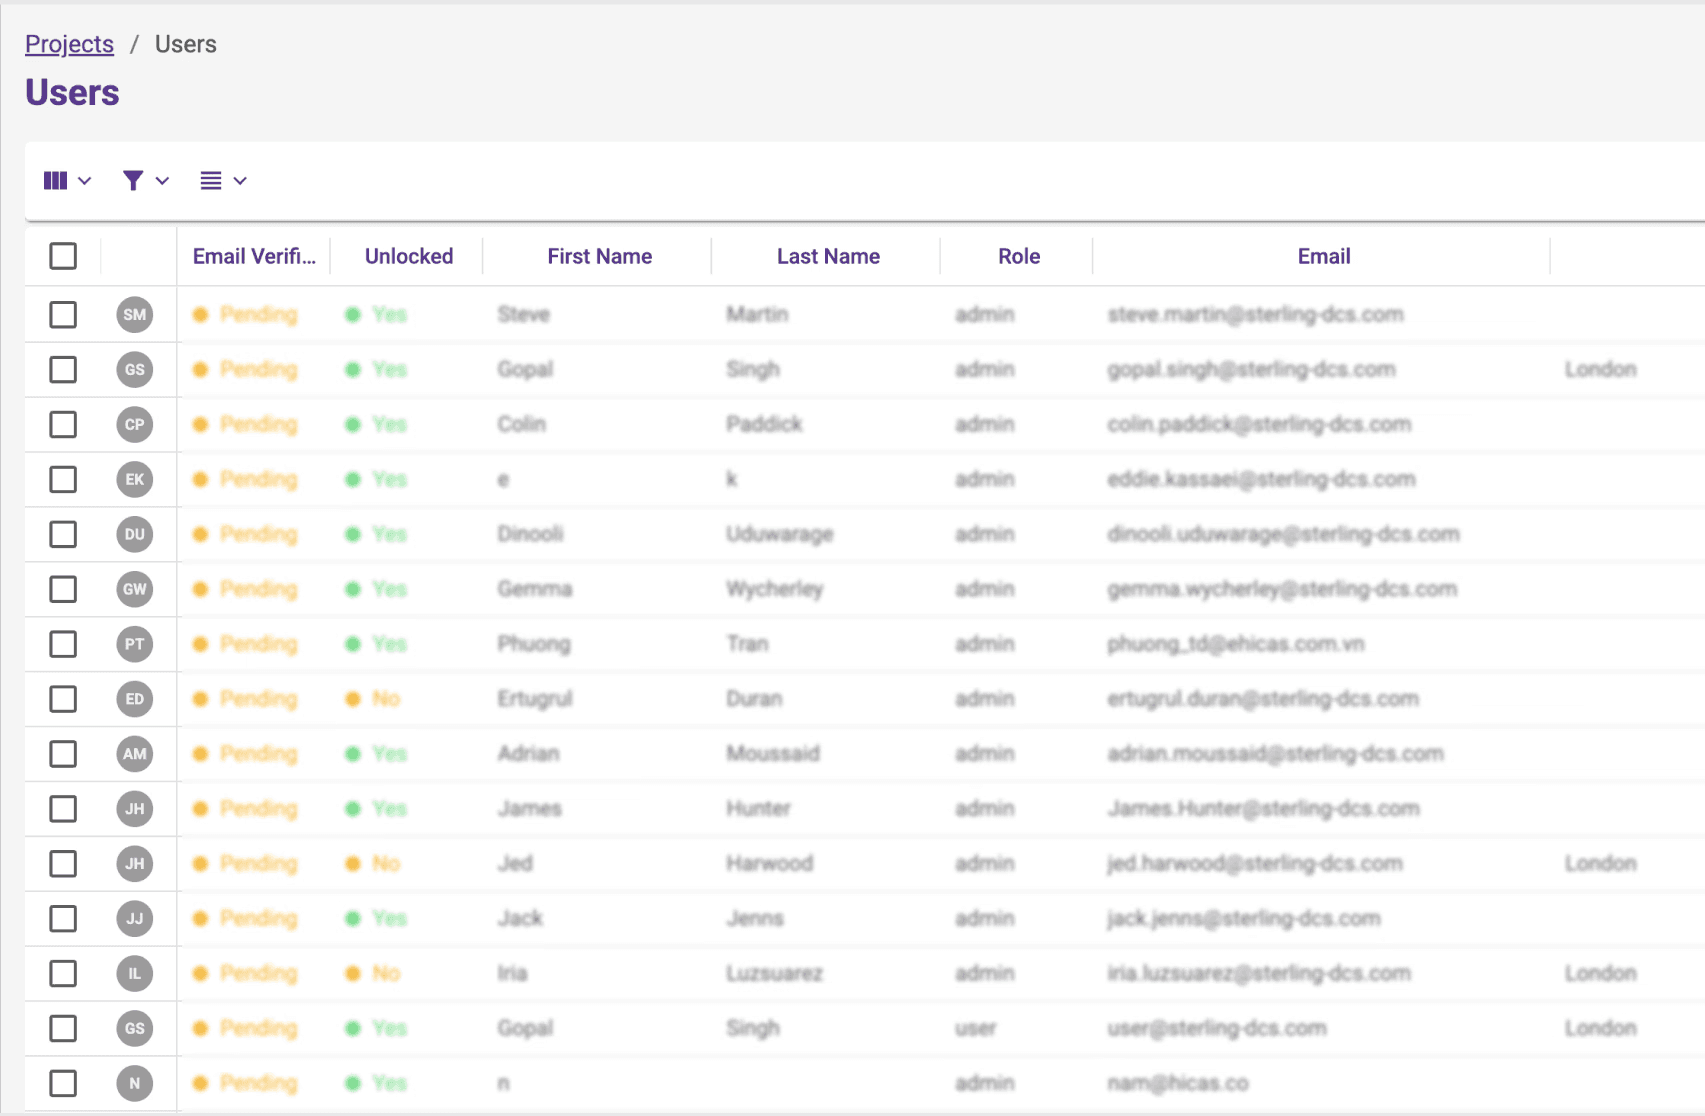Select checkbox for nam@hicas.co row
Screen dimensions: 1705x1116
[63, 1083]
